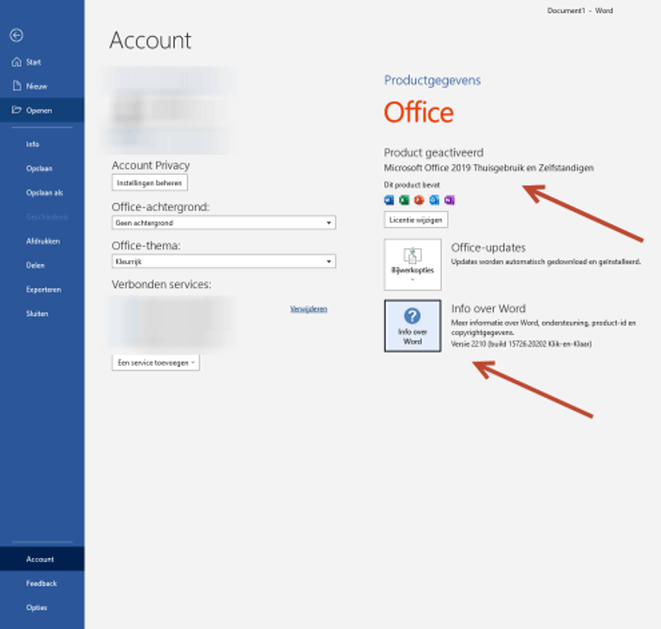Open the Account page in sidebar

(40, 559)
